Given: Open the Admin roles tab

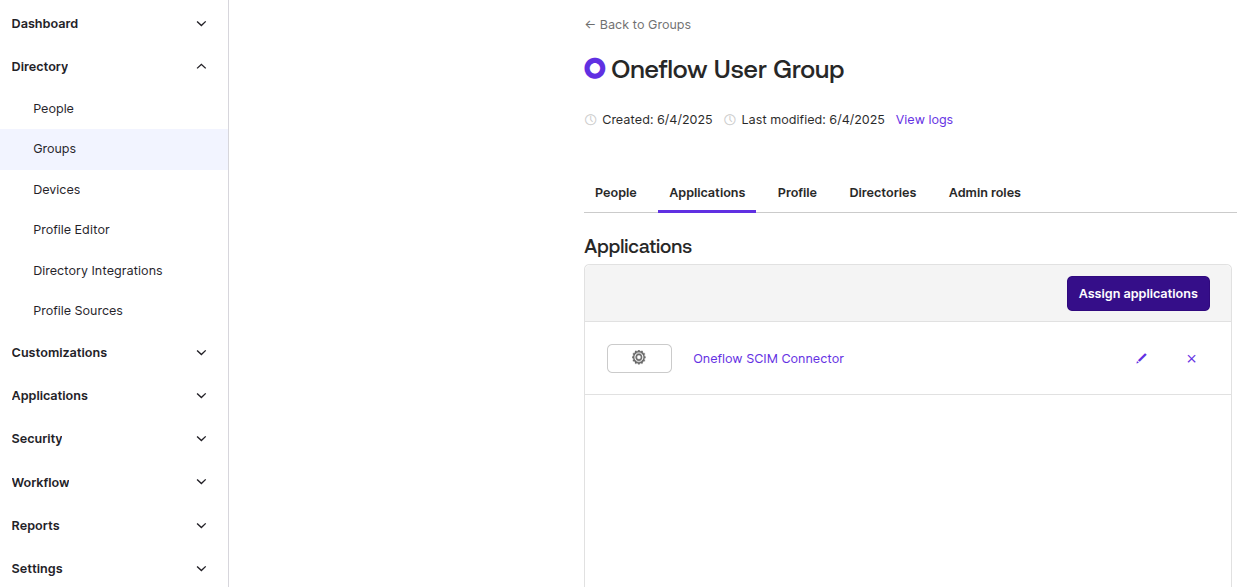Looking at the screenshot, I should point(984,193).
